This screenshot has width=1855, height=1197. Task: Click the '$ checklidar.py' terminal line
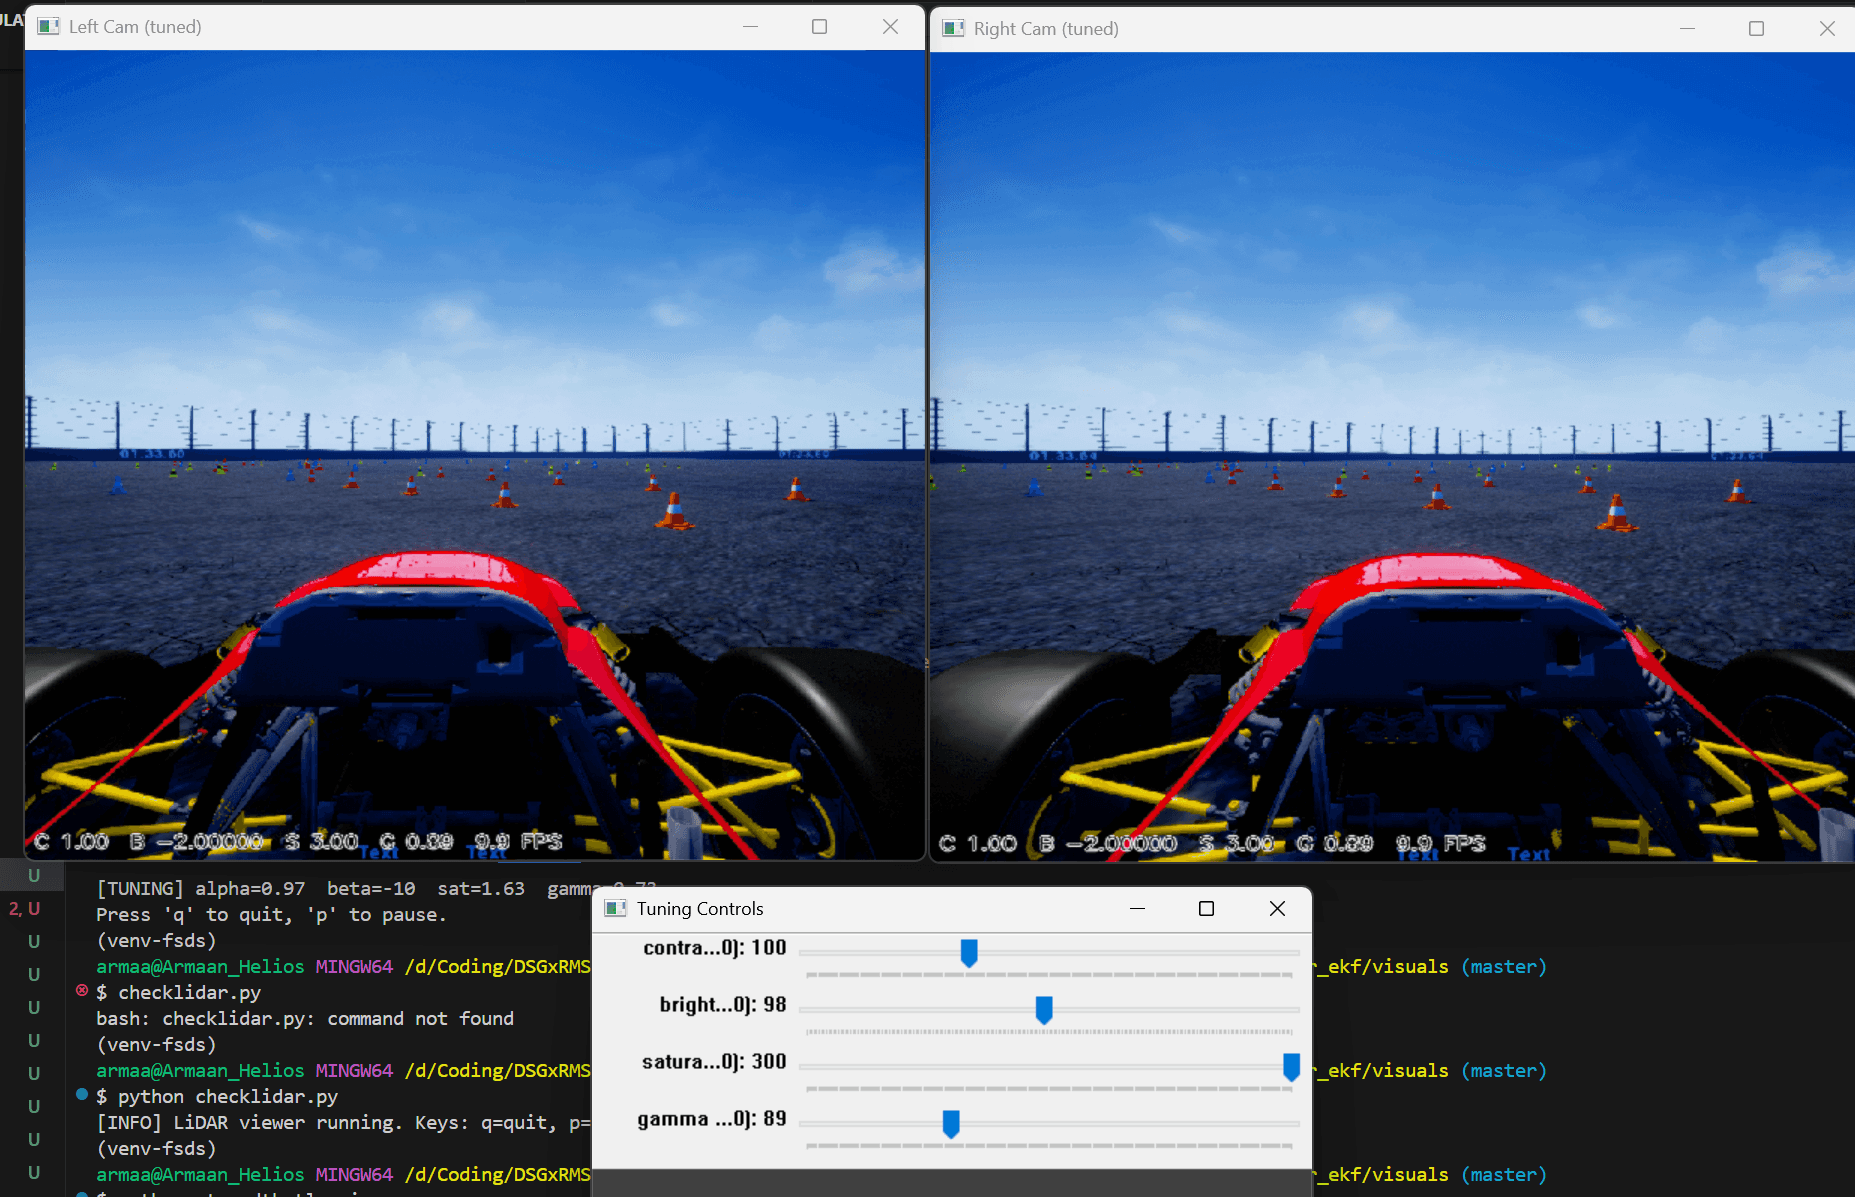coord(178,992)
